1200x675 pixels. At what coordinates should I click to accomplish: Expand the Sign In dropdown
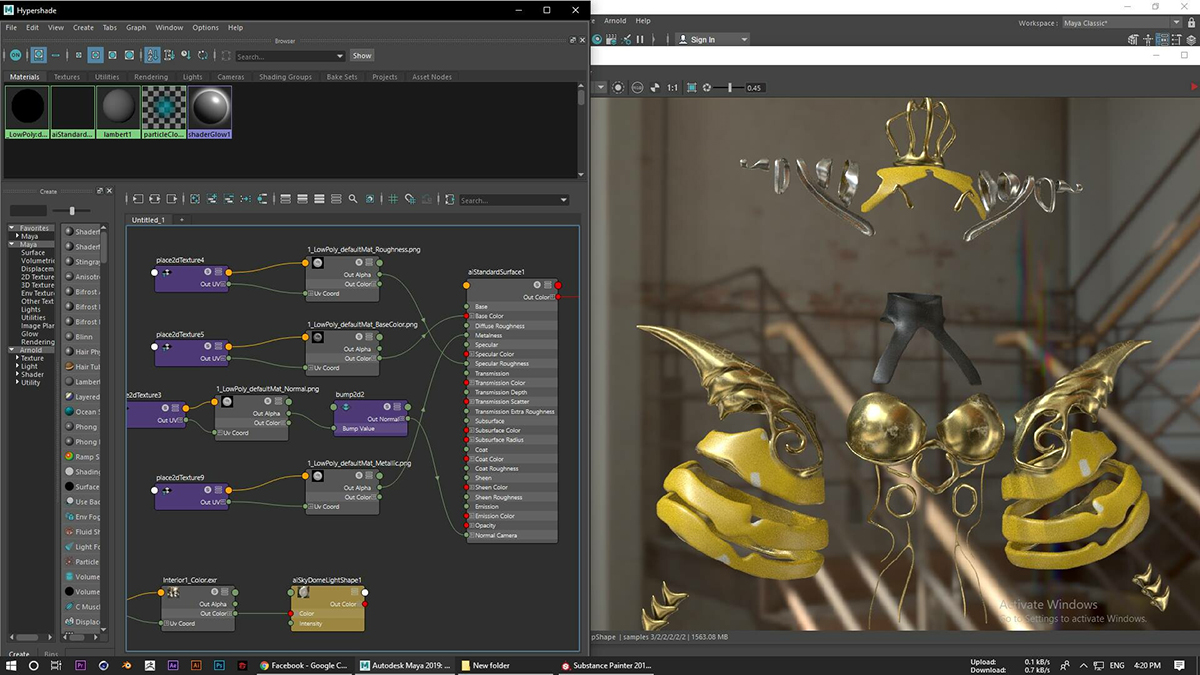[744, 39]
